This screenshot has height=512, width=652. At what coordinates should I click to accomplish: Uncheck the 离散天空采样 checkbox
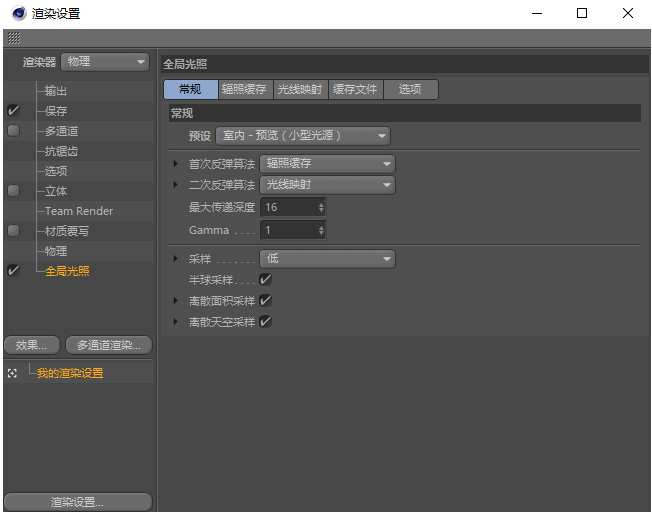click(265, 322)
